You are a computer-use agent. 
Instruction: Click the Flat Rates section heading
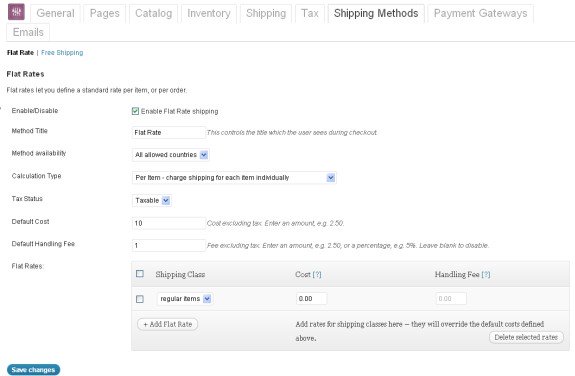pos(25,74)
